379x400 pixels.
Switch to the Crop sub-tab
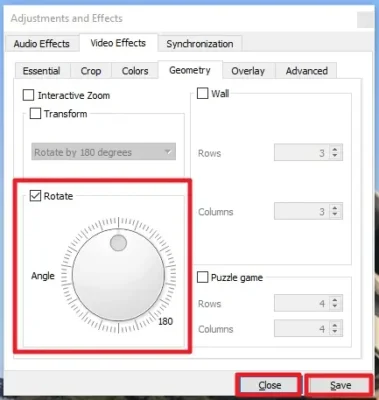coord(91,71)
